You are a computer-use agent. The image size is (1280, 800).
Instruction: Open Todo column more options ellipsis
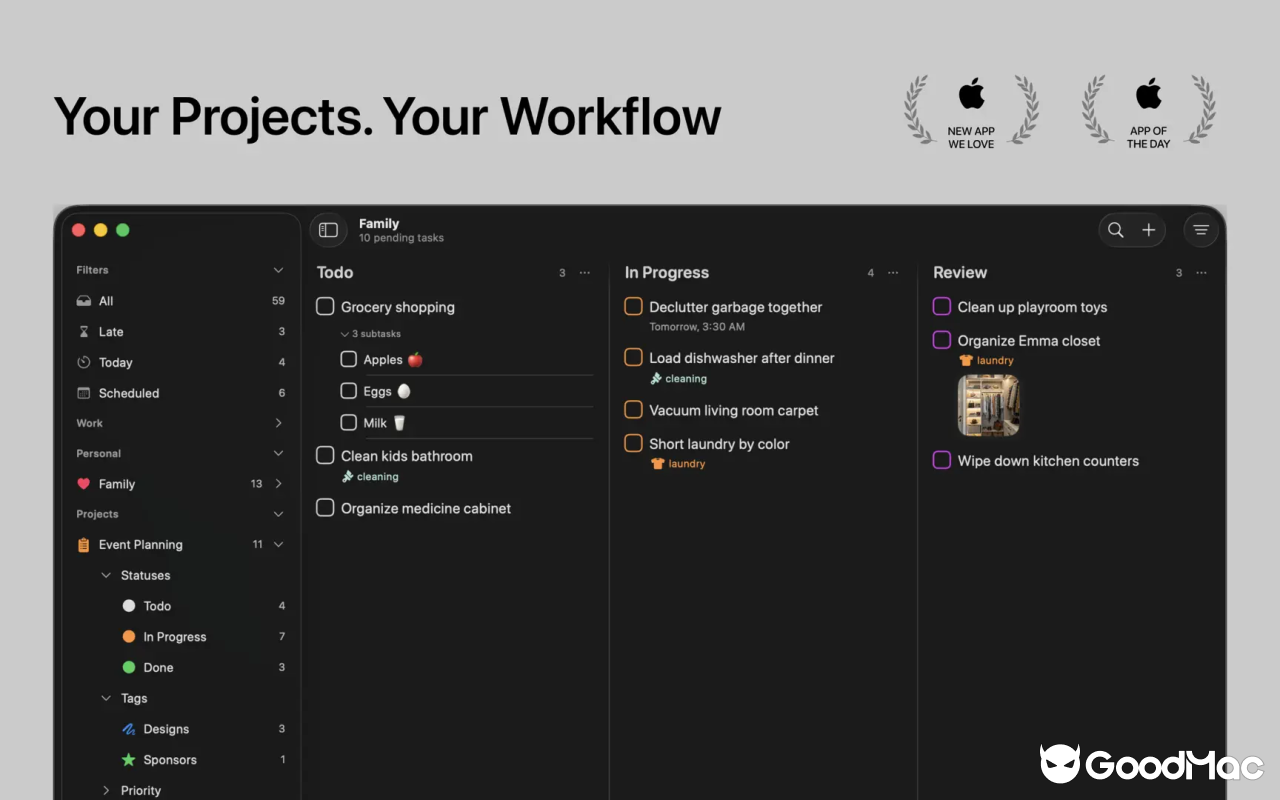click(585, 273)
